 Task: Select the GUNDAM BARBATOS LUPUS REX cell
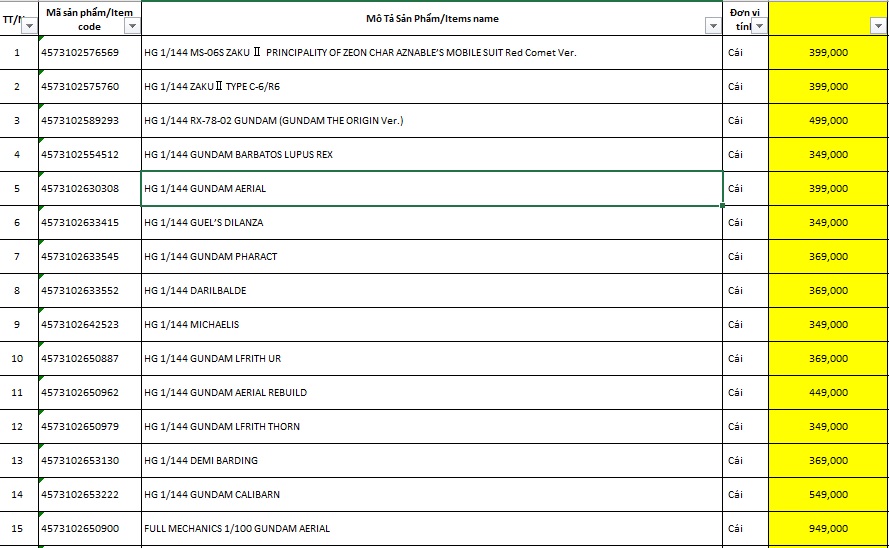point(431,155)
